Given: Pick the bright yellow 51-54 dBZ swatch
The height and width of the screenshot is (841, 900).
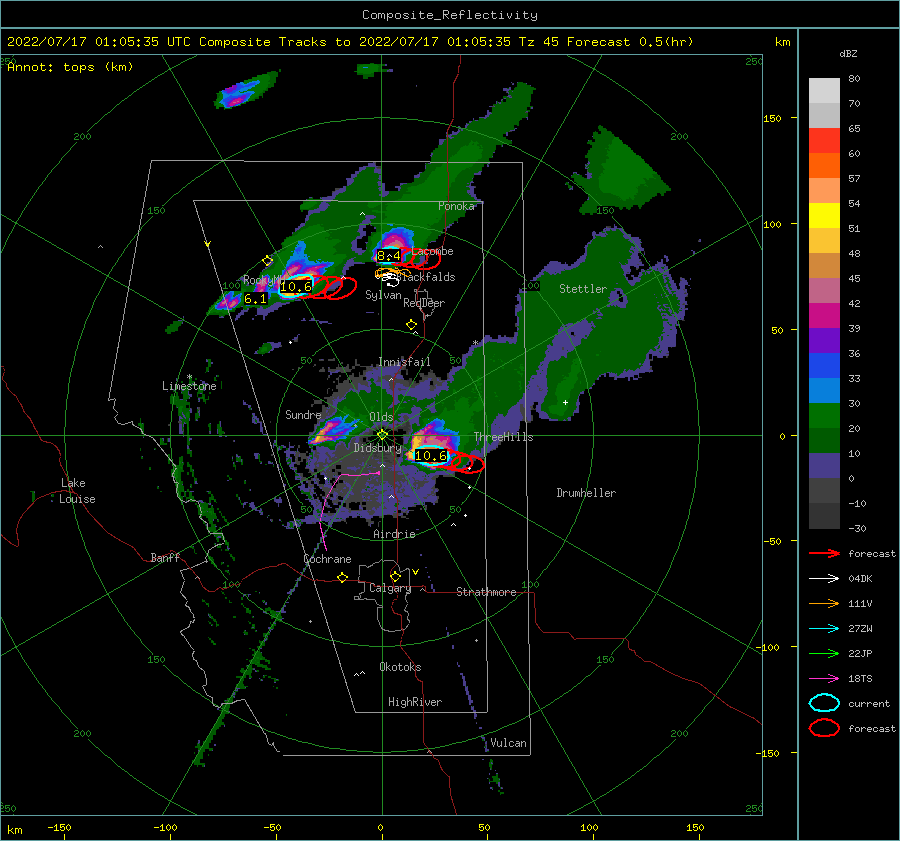Looking at the screenshot, I should (824, 216).
